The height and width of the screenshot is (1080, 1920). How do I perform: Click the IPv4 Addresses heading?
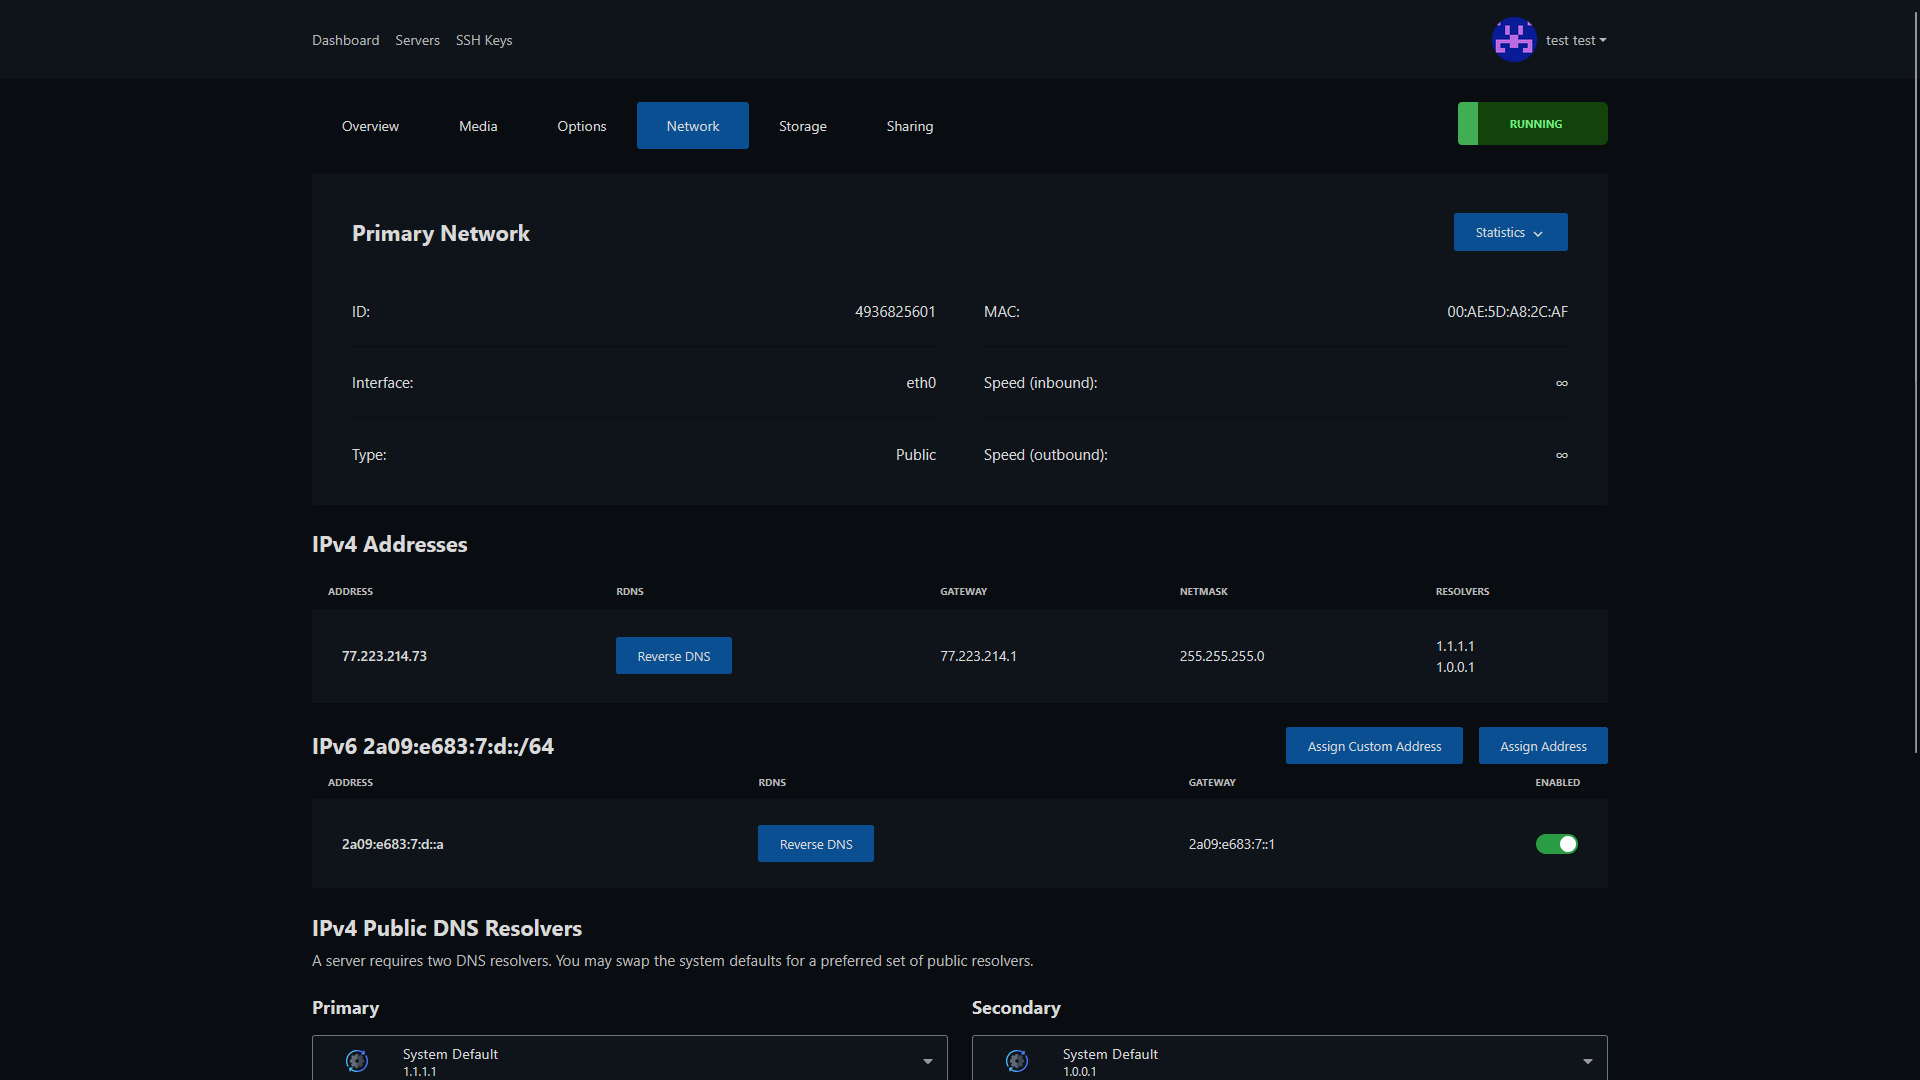390,544
